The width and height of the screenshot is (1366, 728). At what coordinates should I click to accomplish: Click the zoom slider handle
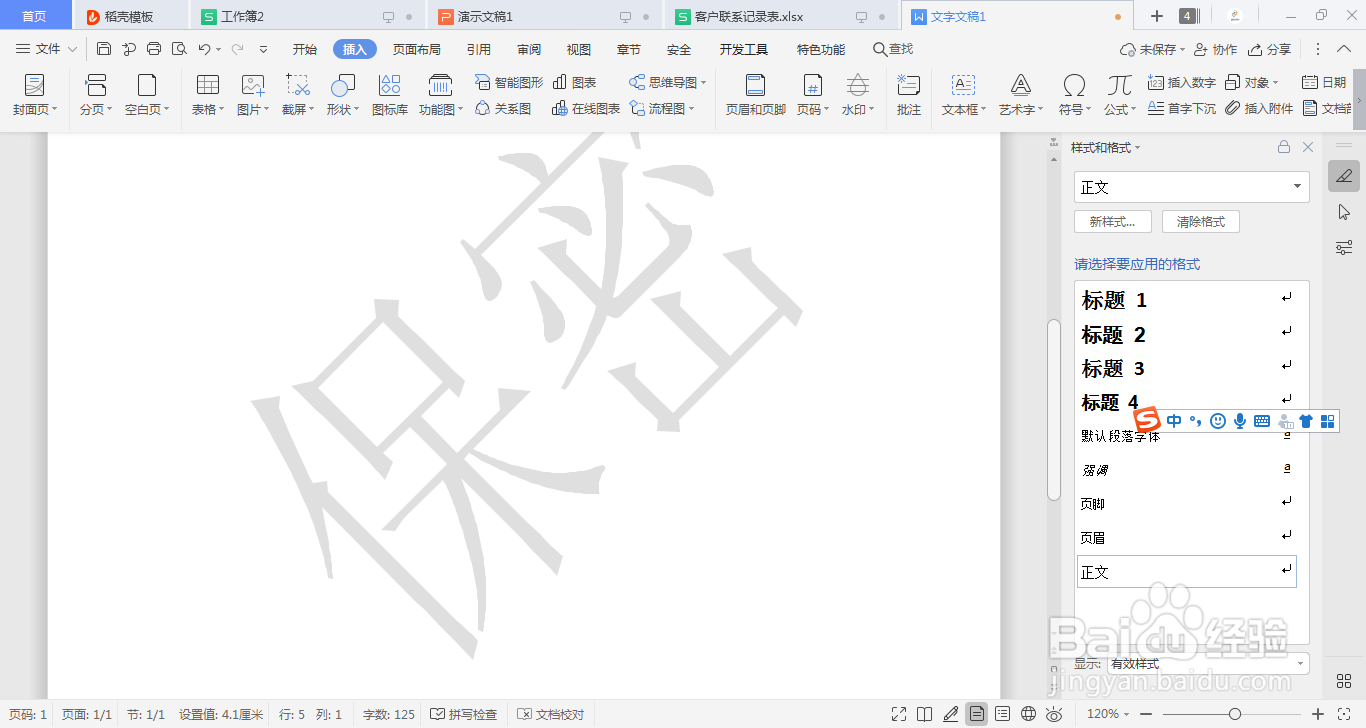point(1235,714)
